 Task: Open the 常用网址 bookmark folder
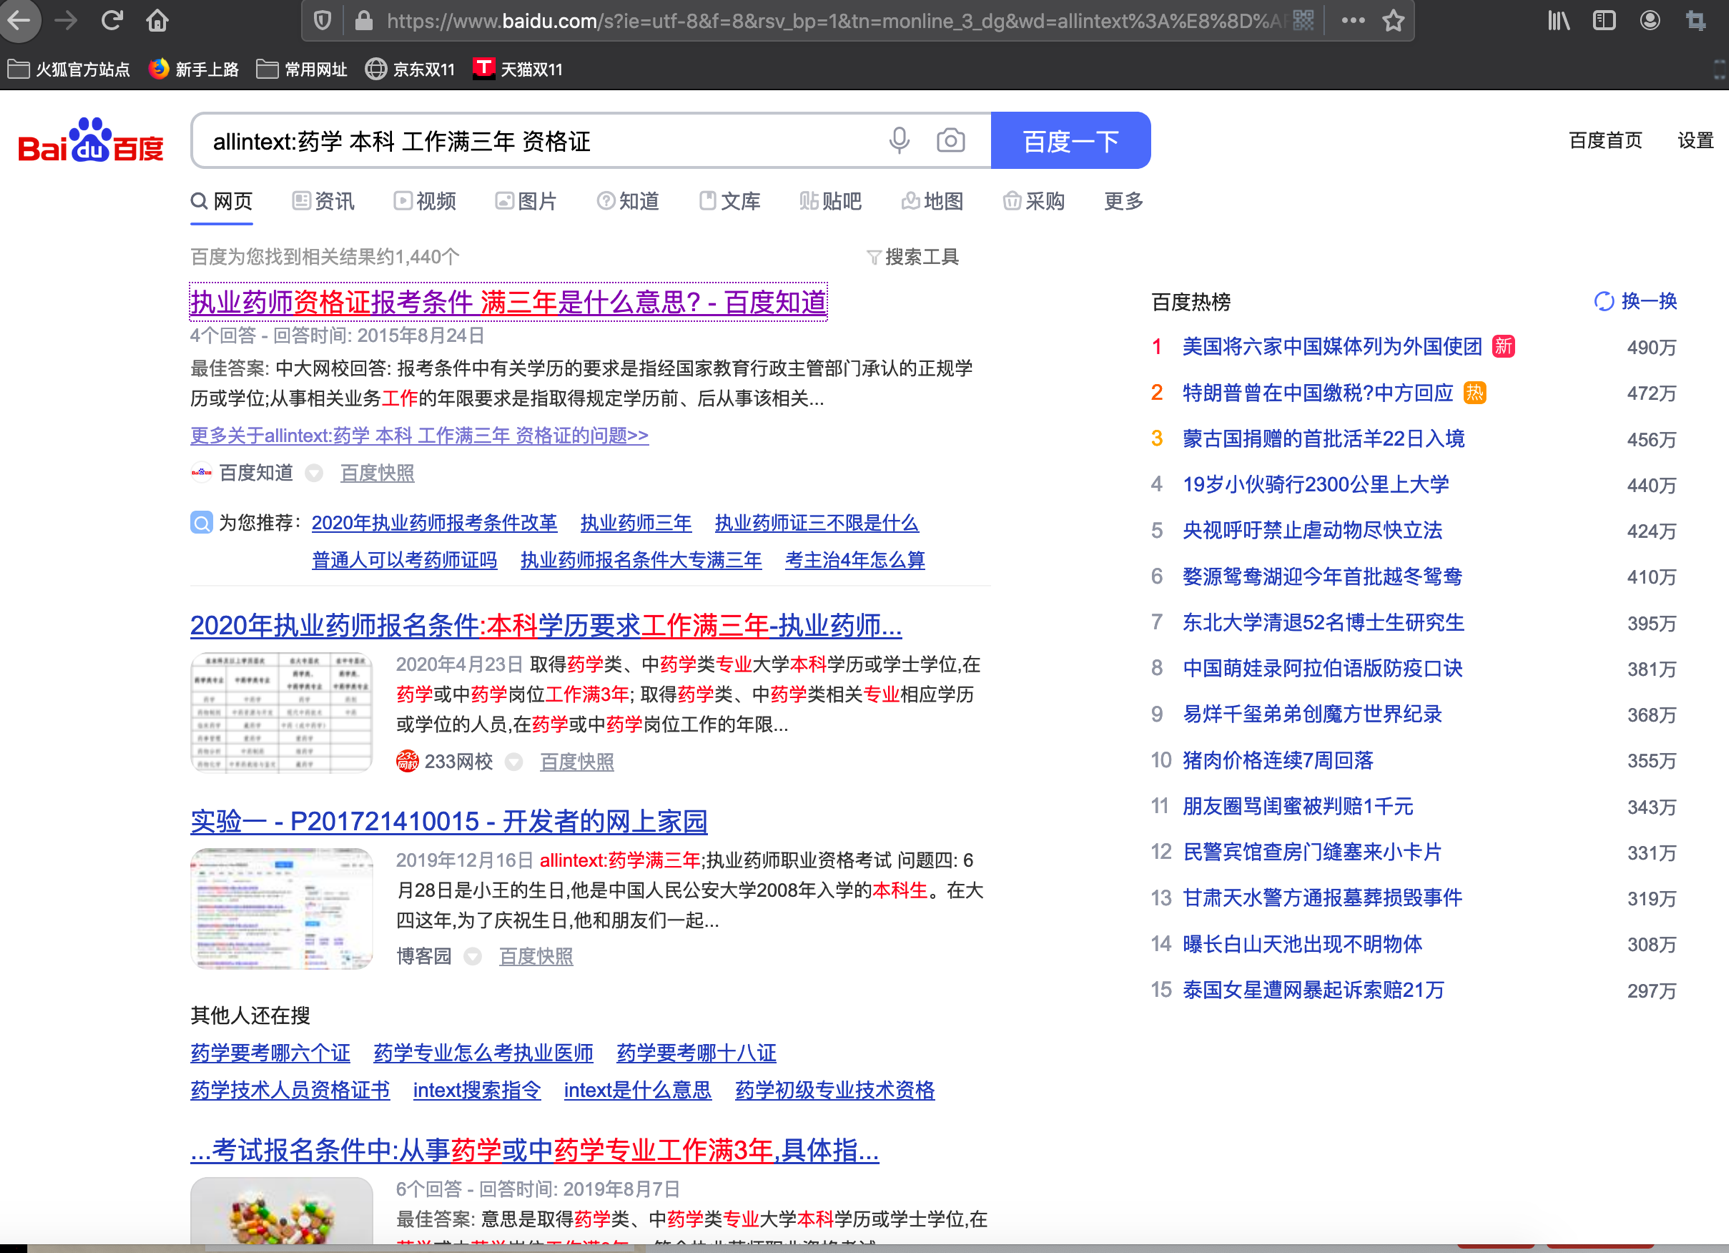(x=302, y=69)
